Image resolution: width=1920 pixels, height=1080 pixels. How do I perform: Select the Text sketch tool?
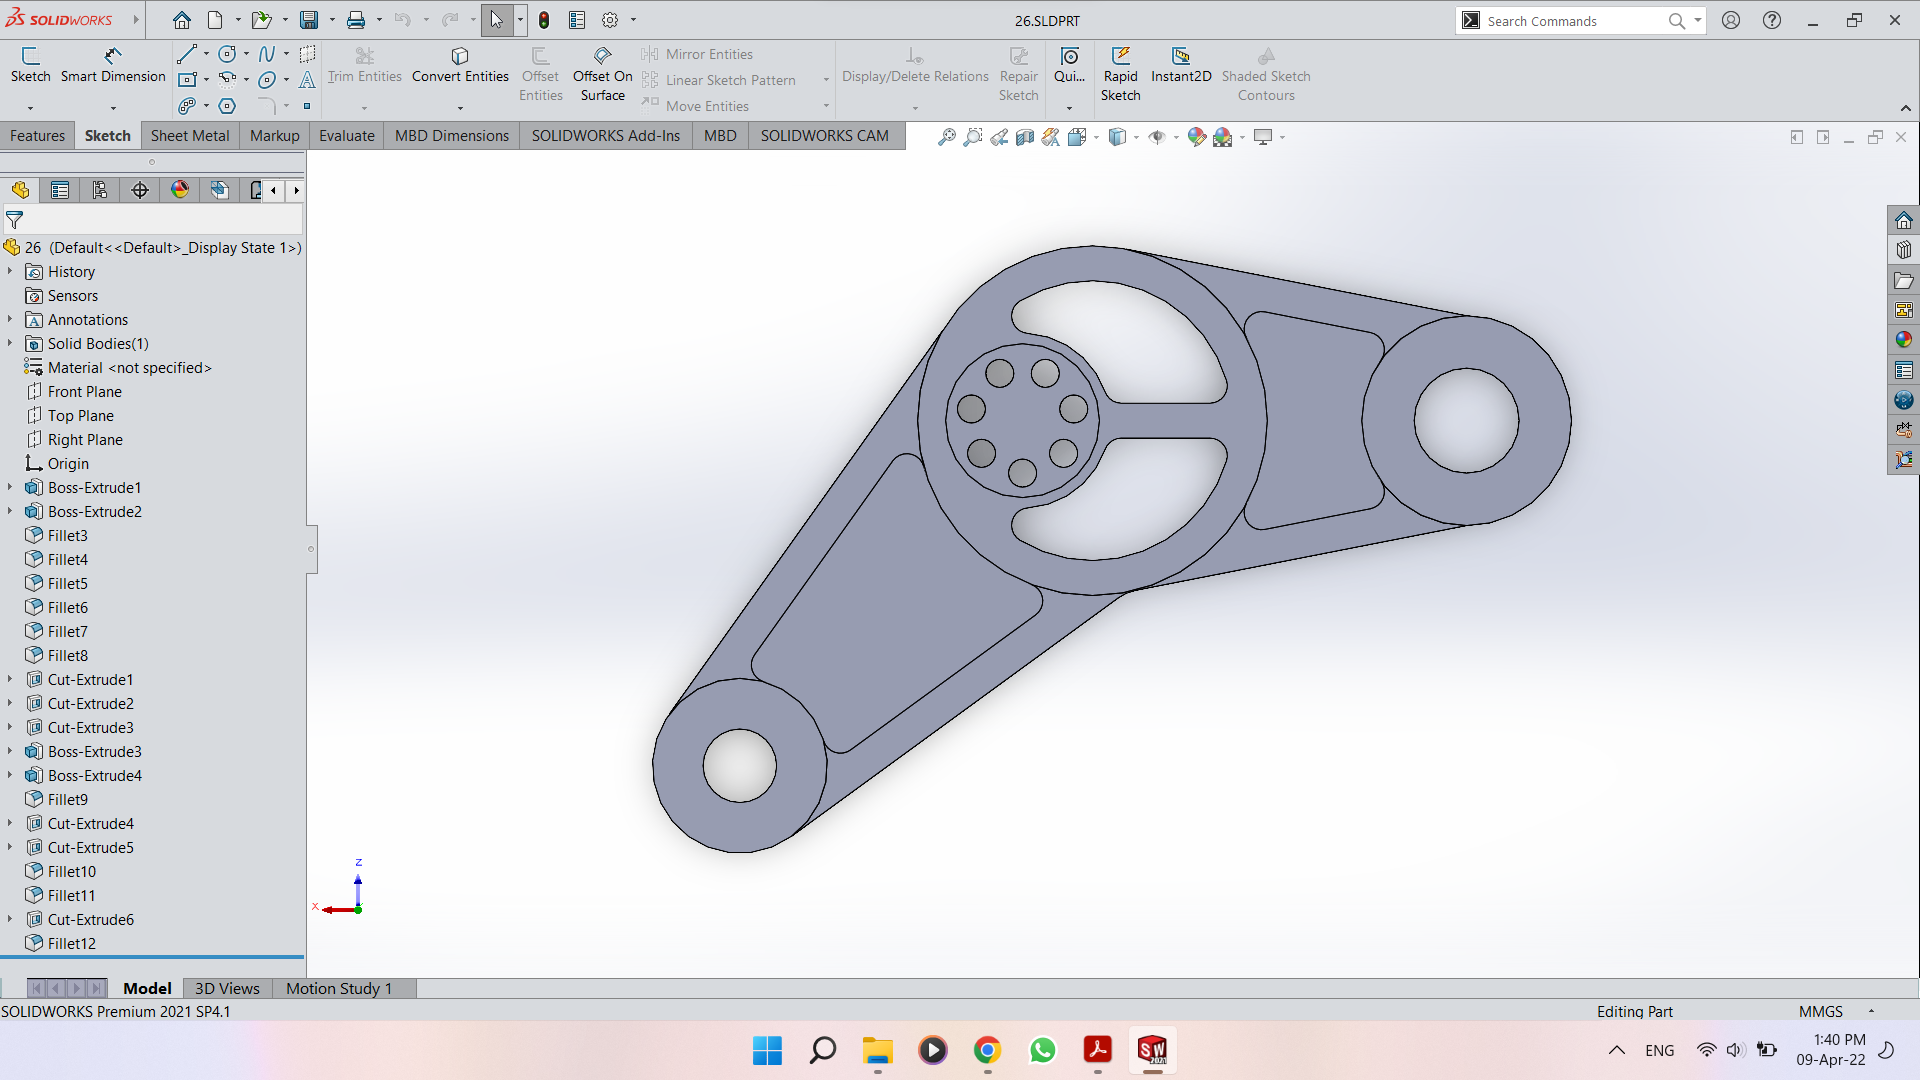tap(307, 79)
